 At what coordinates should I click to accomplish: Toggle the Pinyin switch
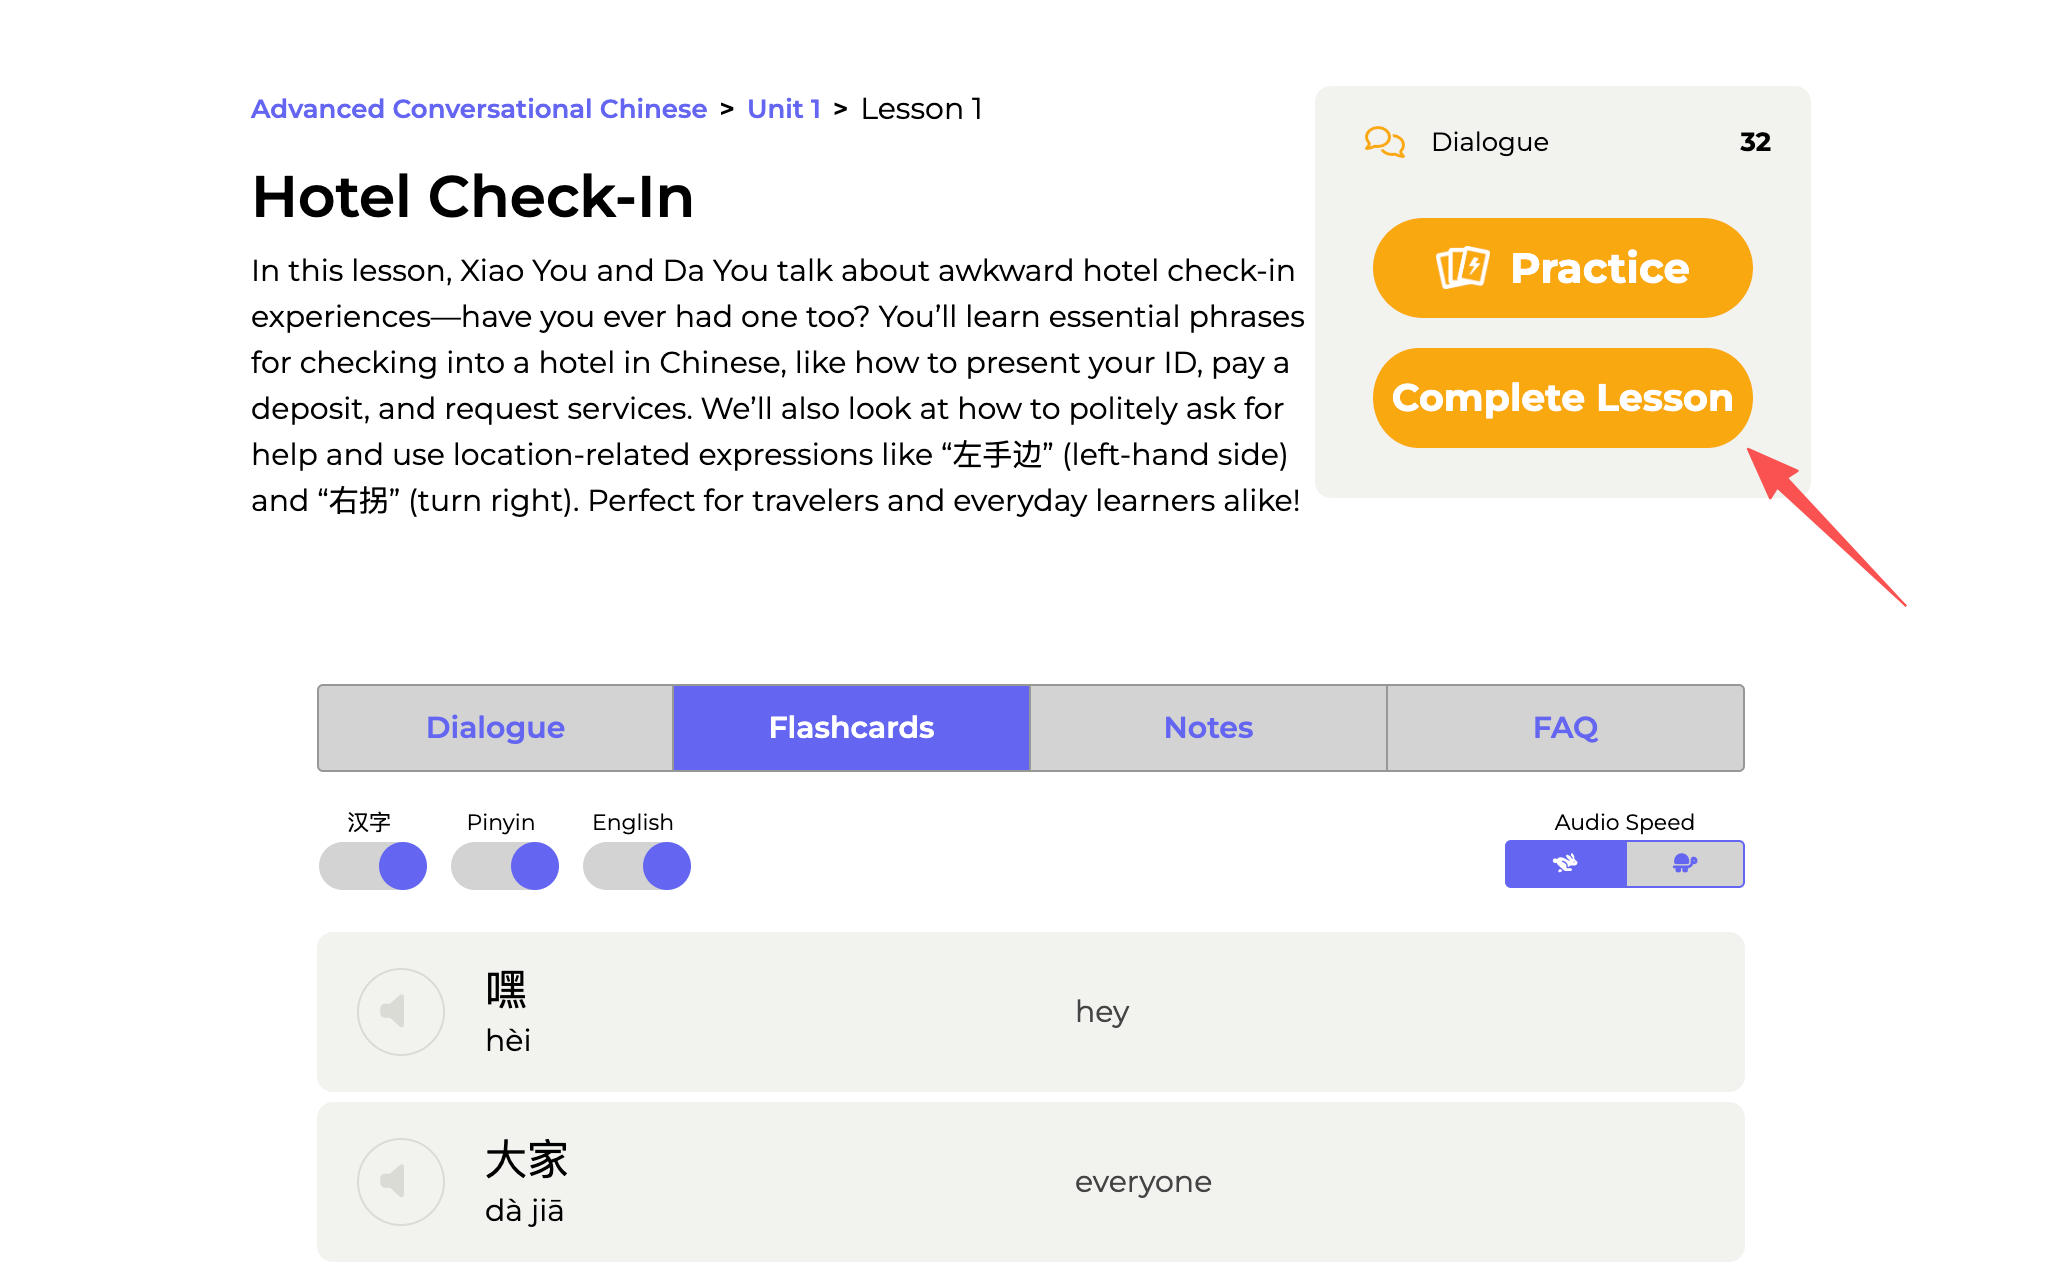[x=505, y=866]
